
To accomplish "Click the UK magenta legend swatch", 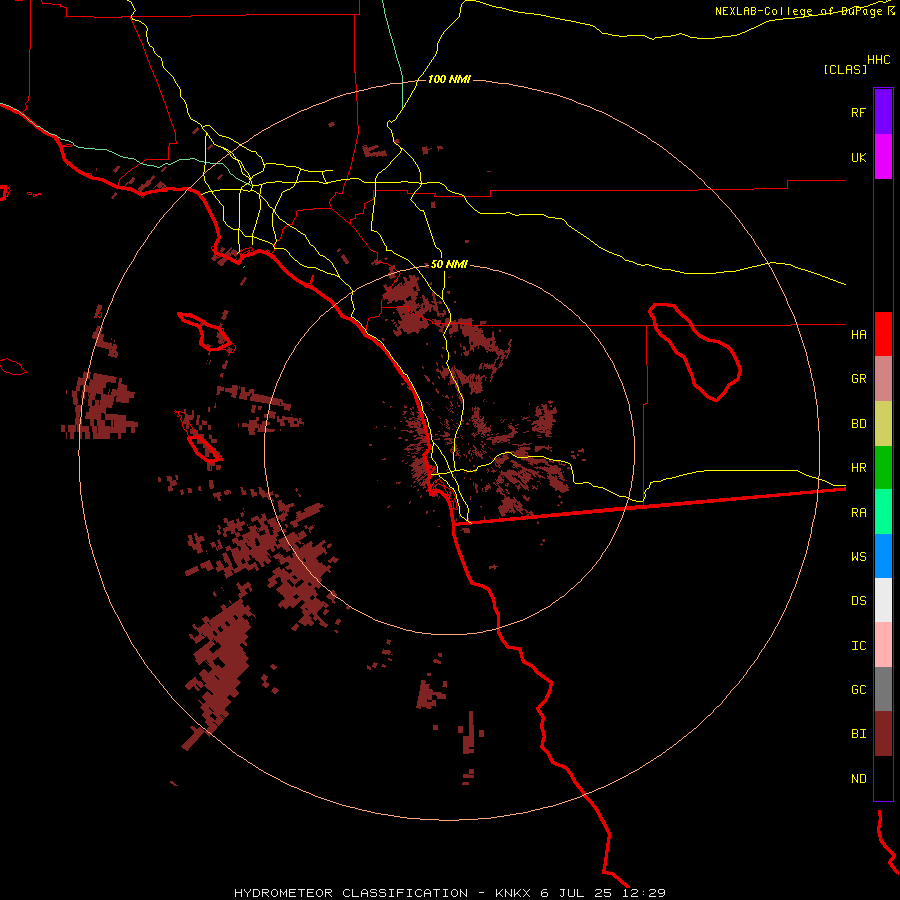I will [x=883, y=157].
